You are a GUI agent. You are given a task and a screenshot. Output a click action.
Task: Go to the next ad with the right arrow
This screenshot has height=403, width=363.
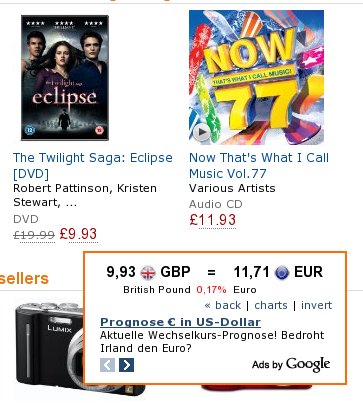126,365
